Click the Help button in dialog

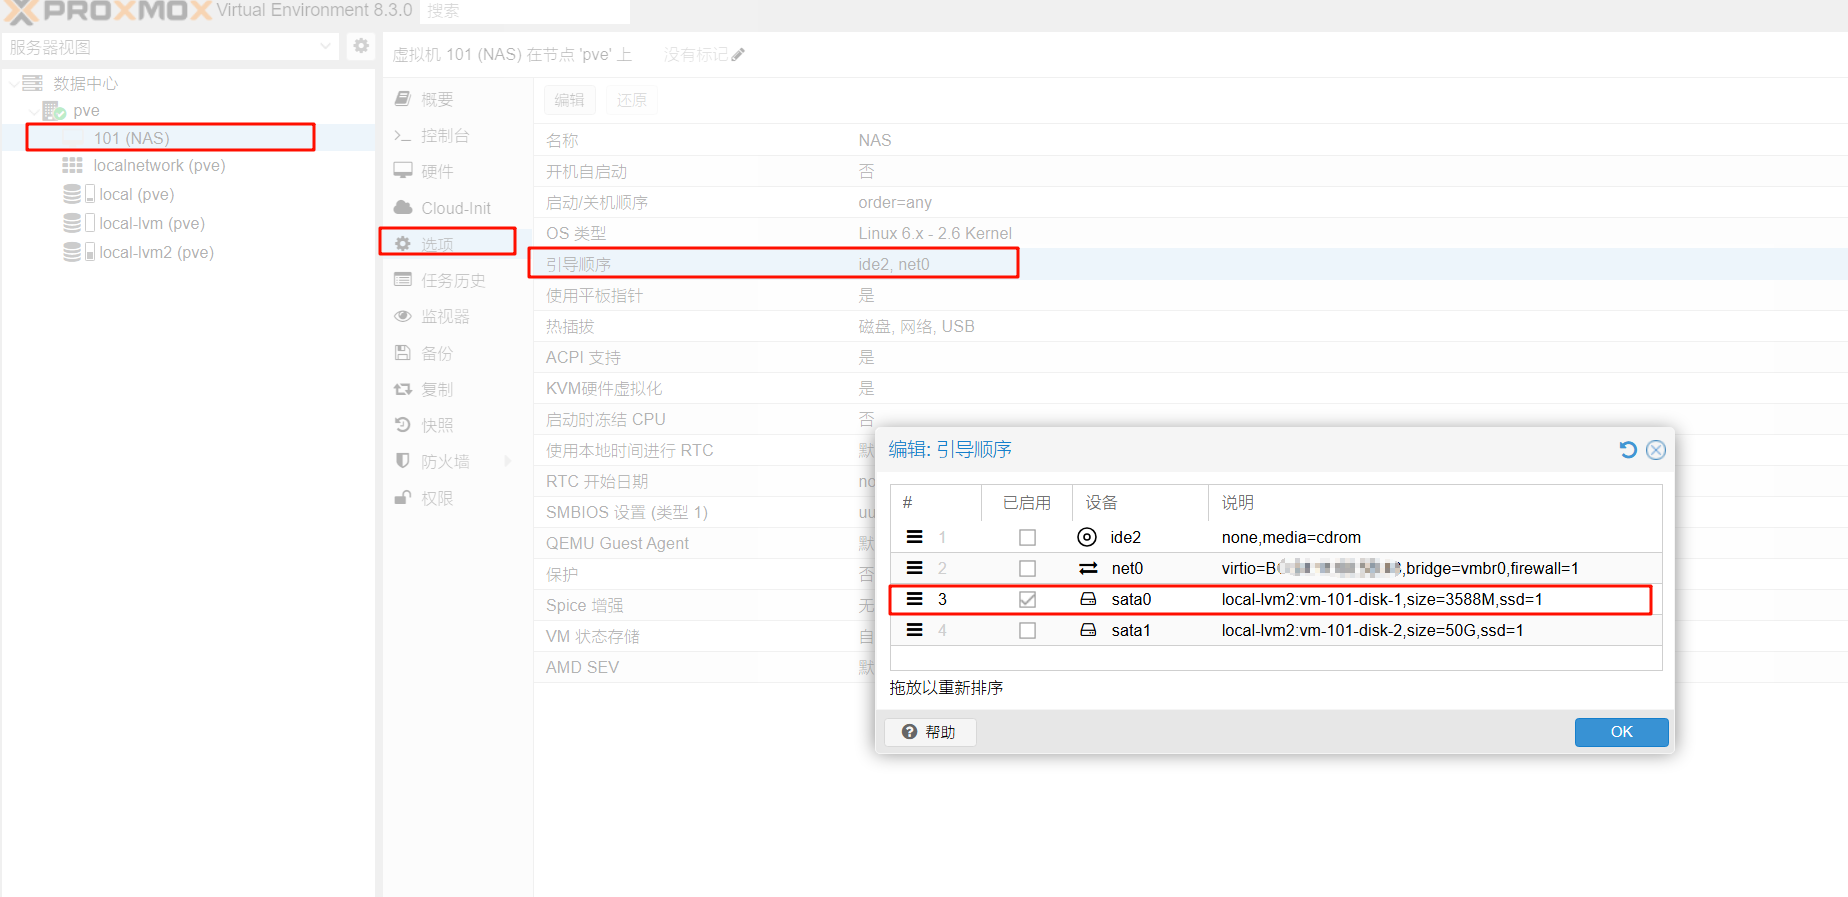(x=929, y=732)
